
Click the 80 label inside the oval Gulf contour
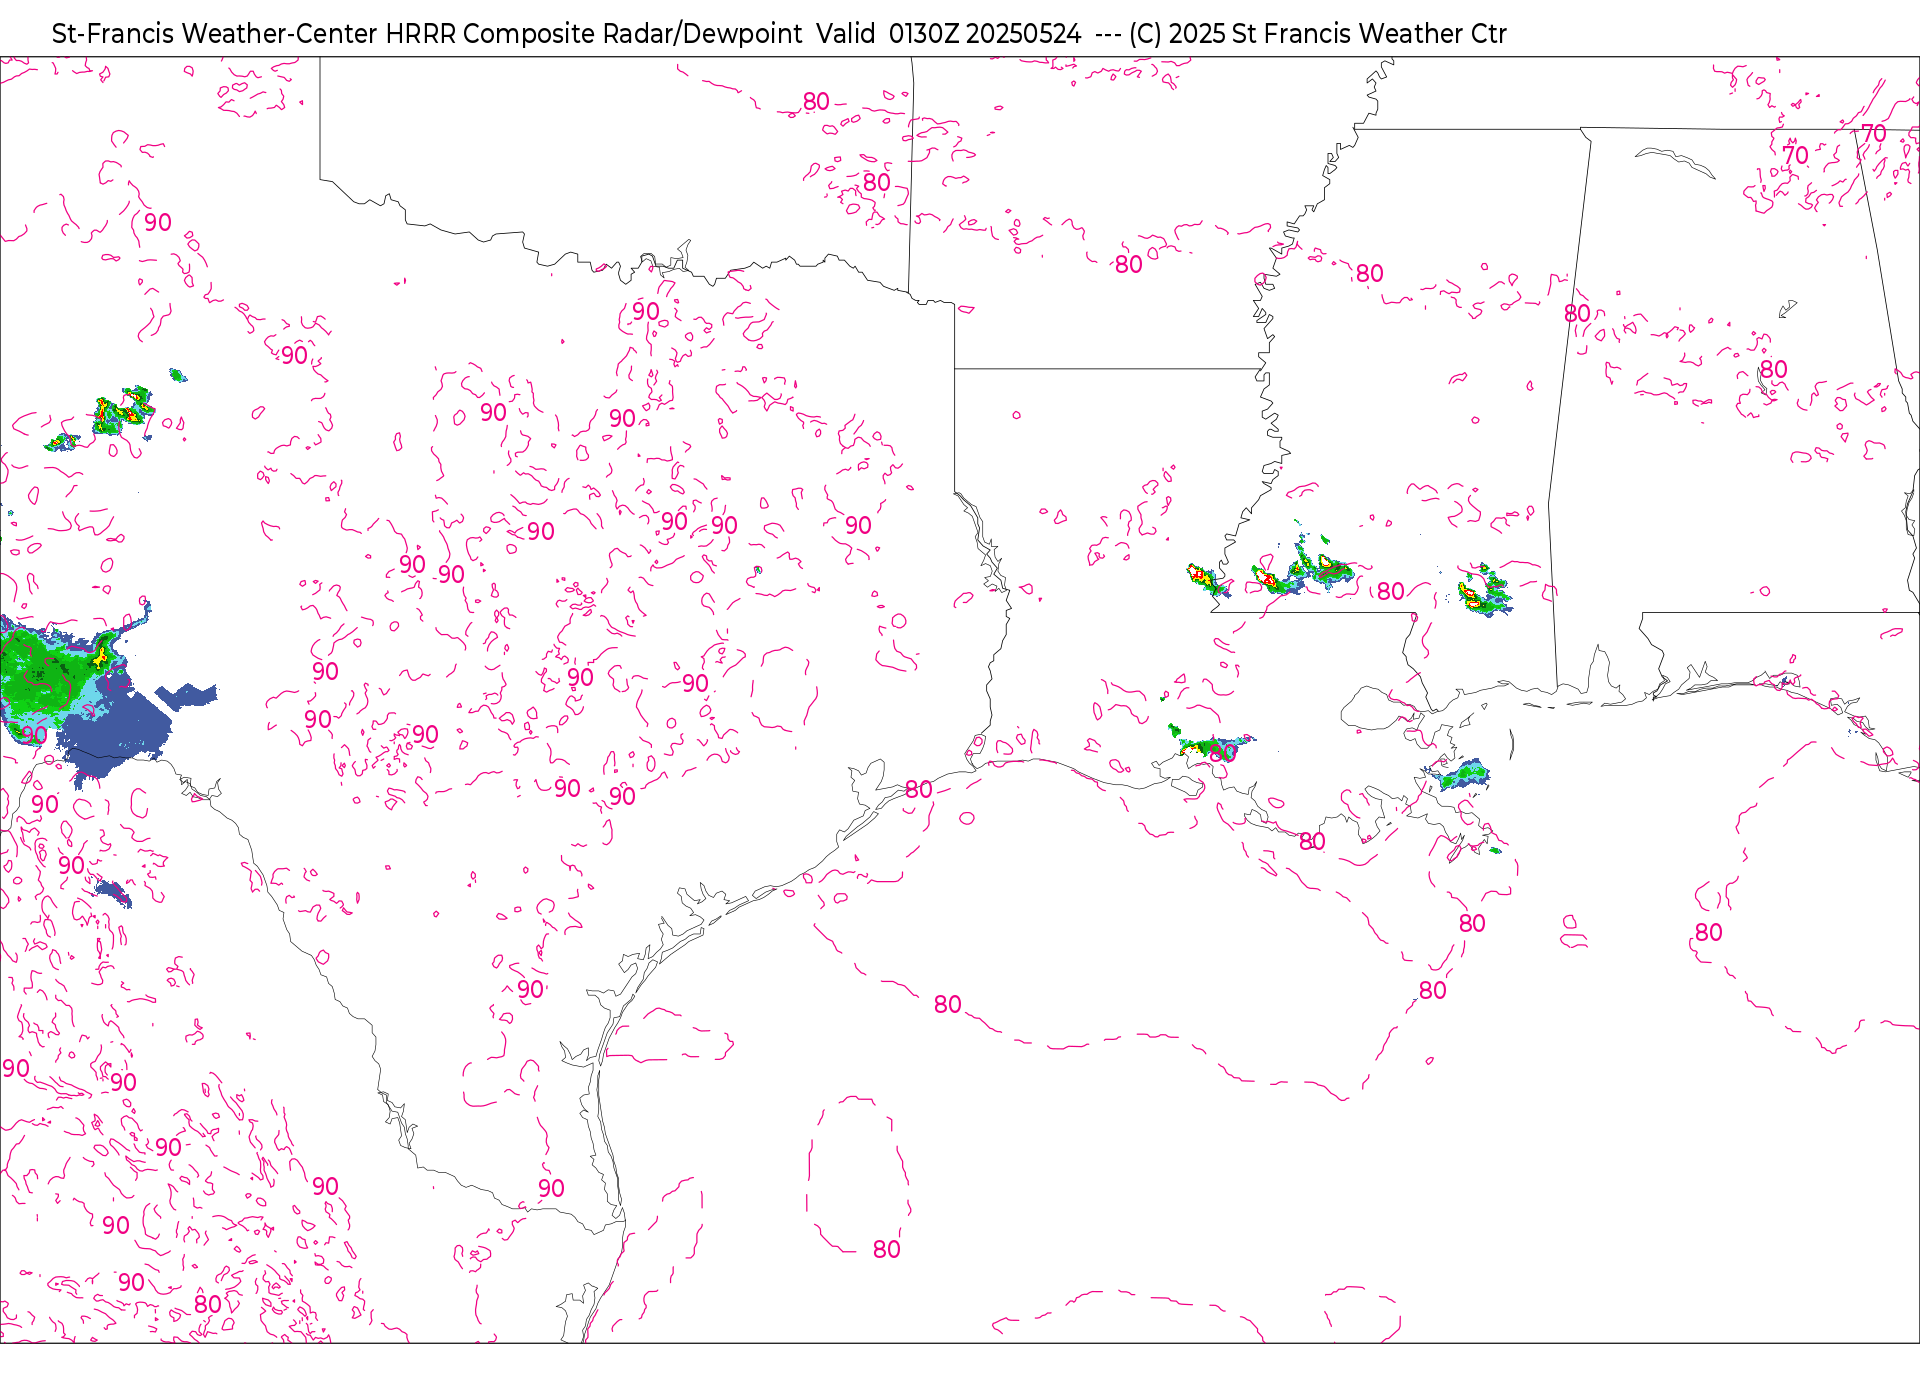pyautogui.click(x=886, y=1249)
